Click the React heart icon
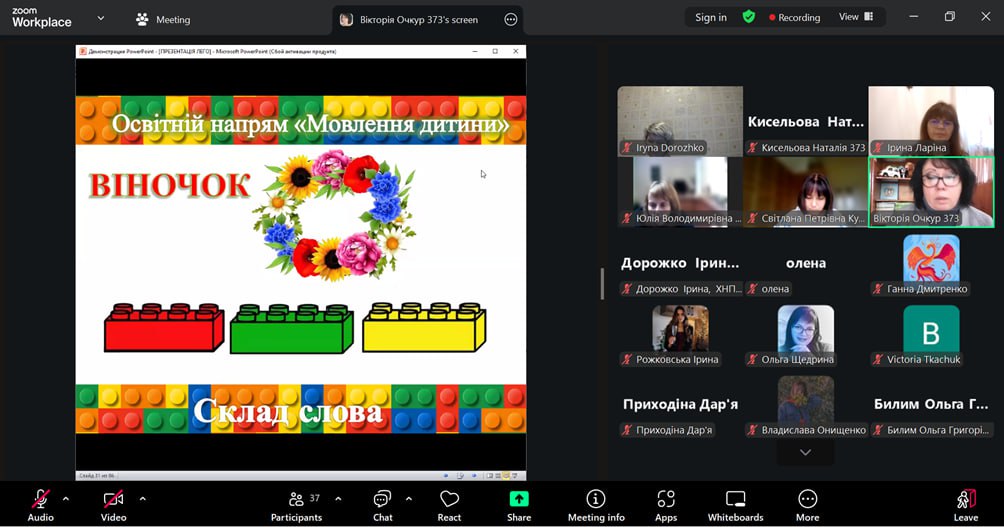 (449, 505)
